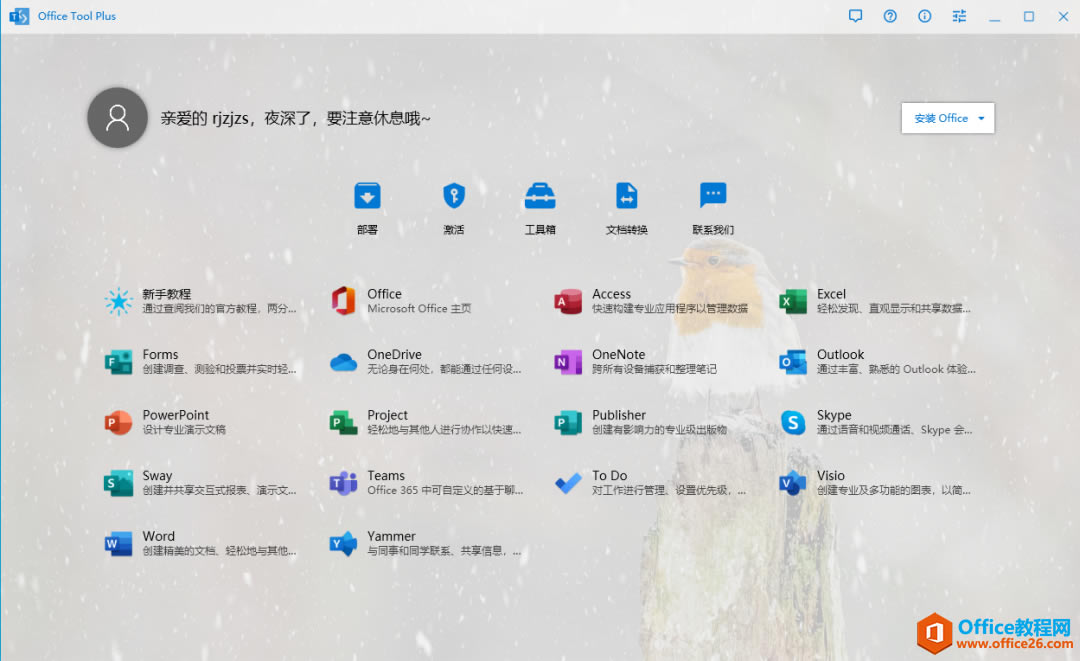
Task: Click the Office Tool Plus logo in title bar
Action: (19, 16)
